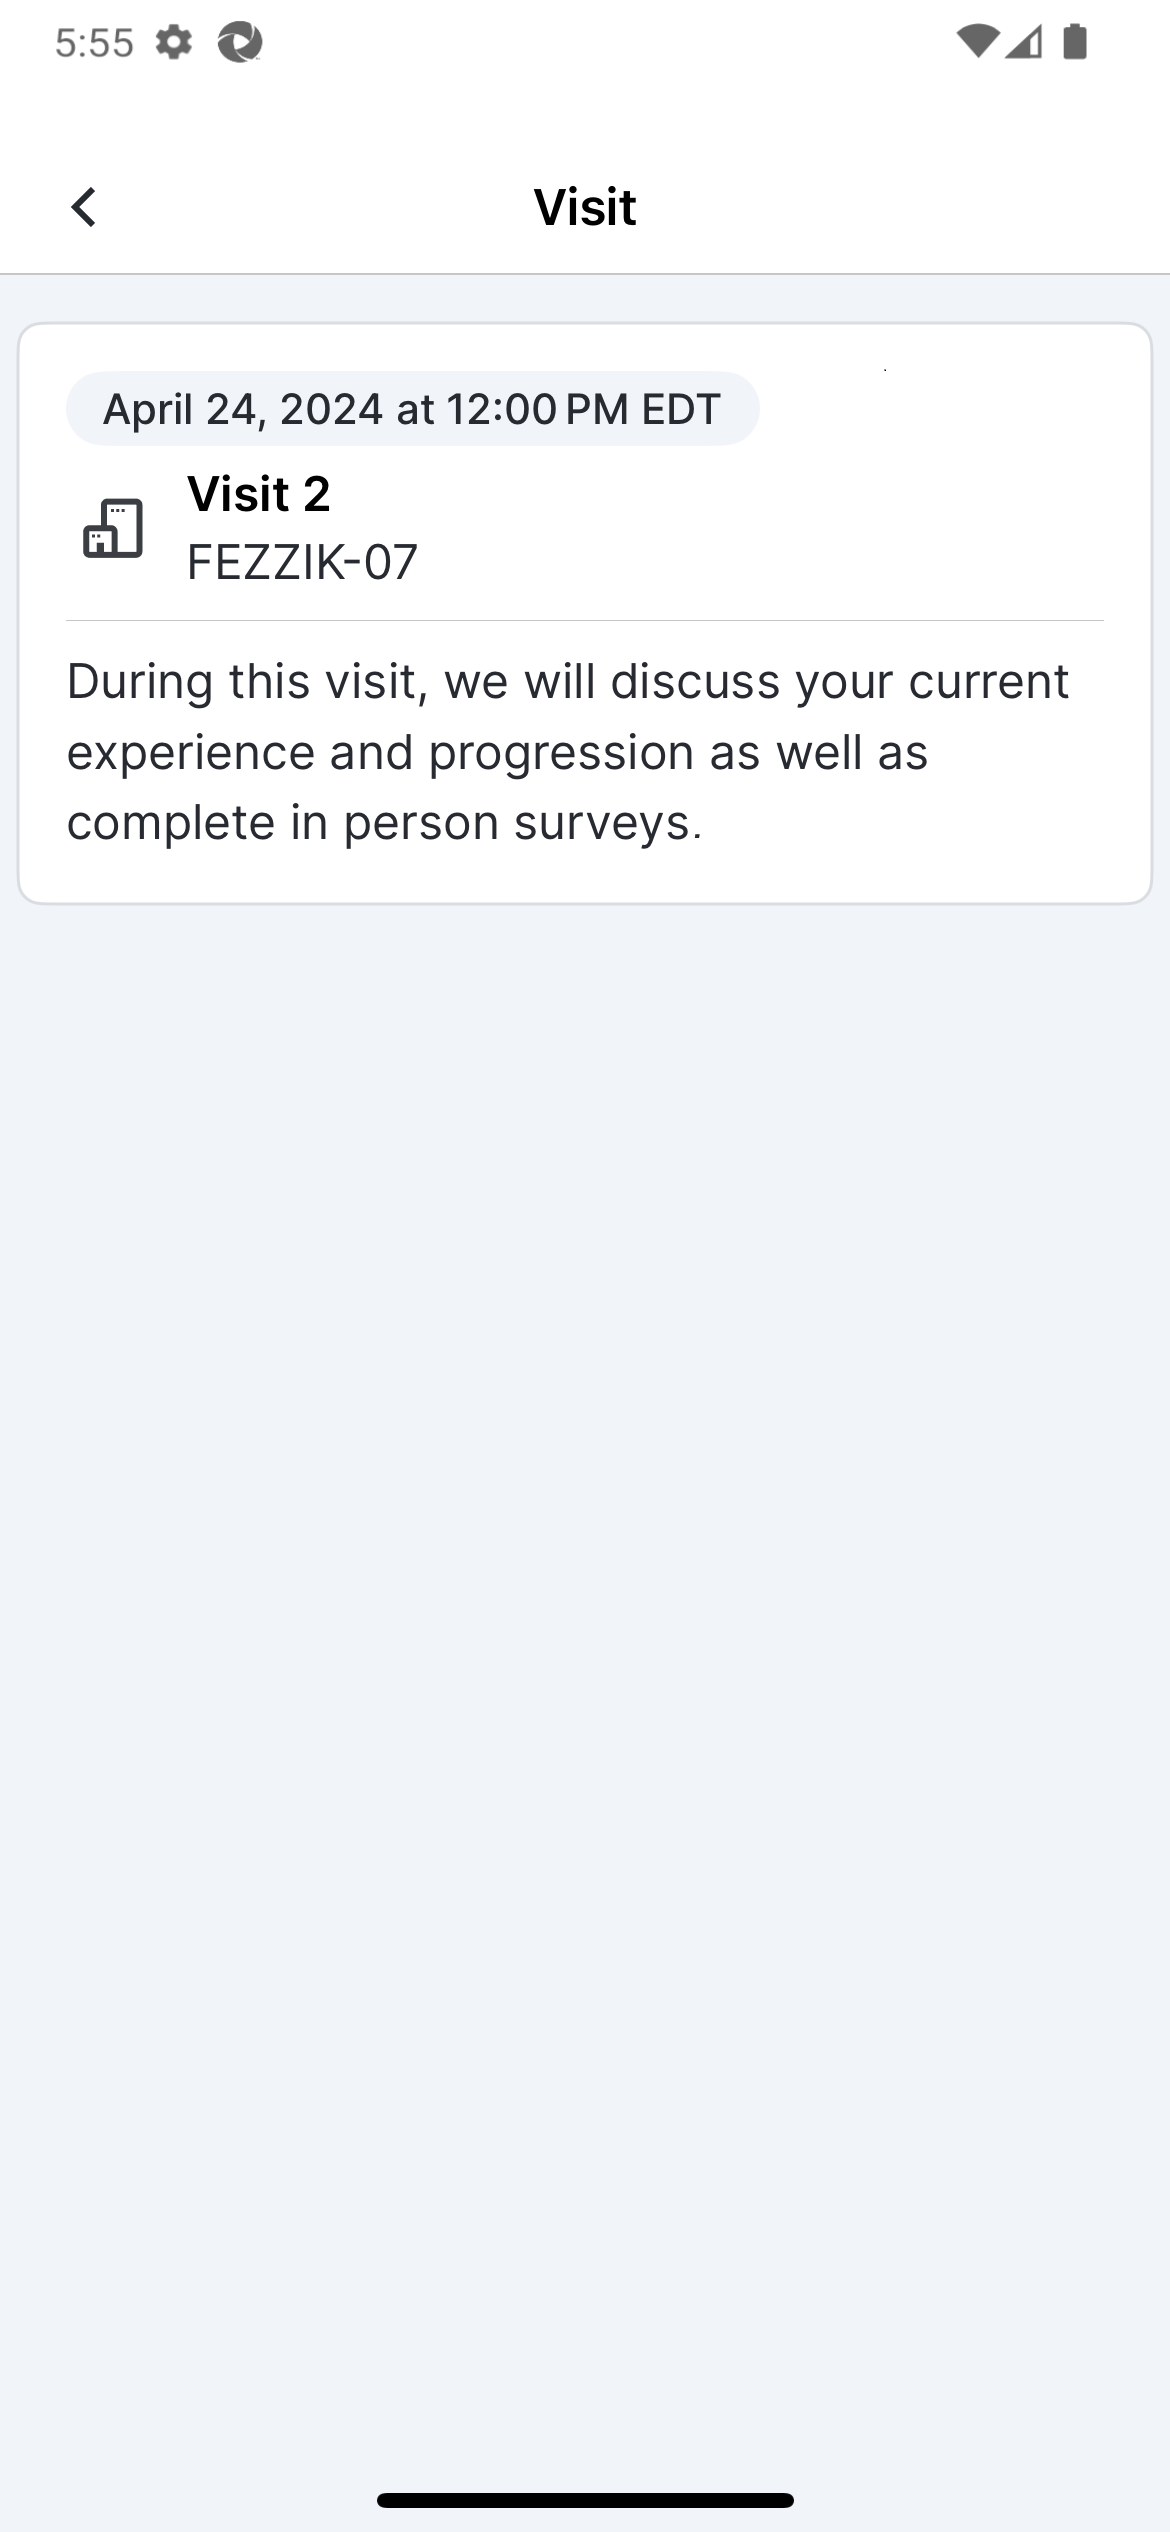This screenshot has height=2532, width=1170.
Task: Tap the cellular signal icon
Action: [1024, 42]
